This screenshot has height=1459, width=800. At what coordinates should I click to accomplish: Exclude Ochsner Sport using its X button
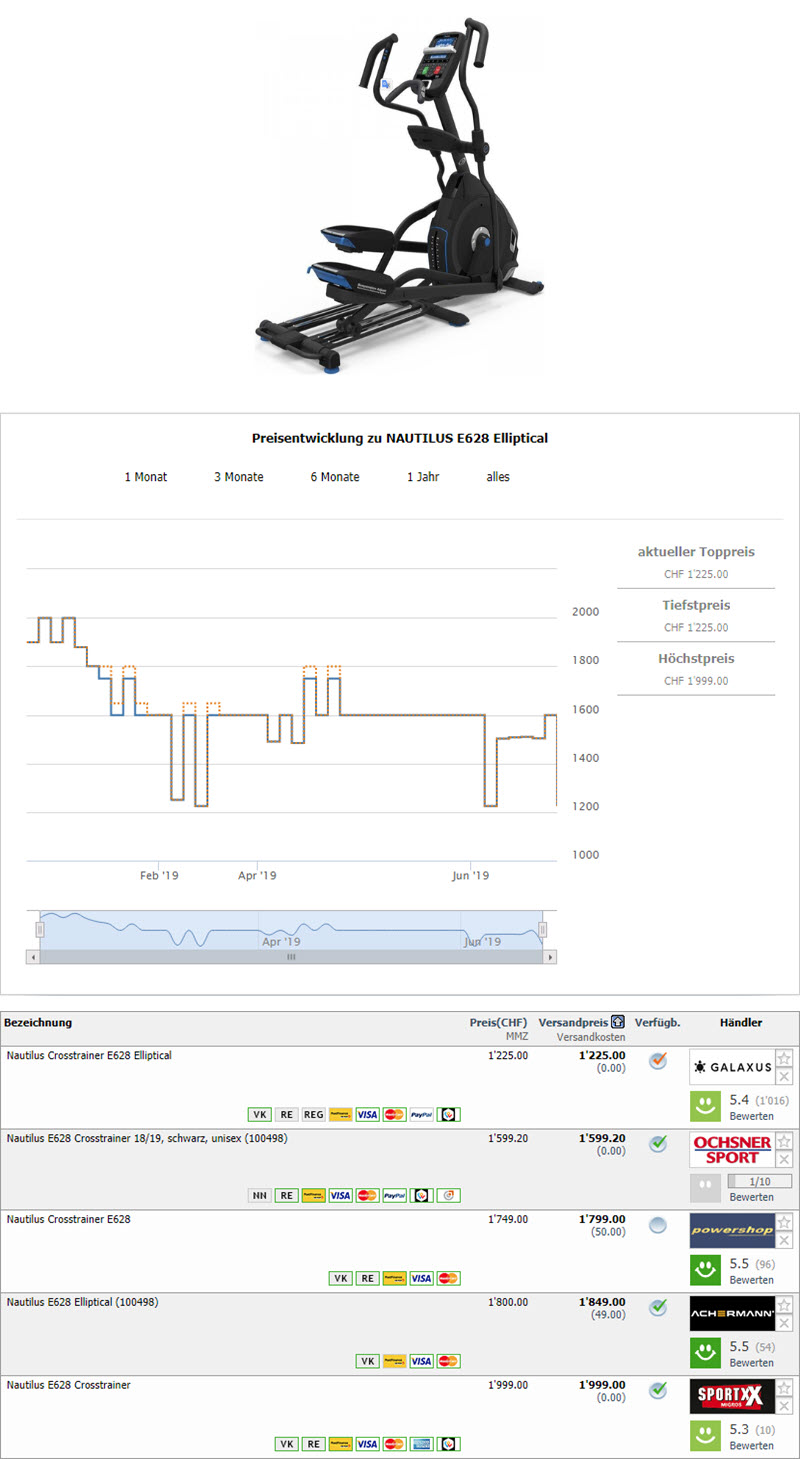[784, 1159]
